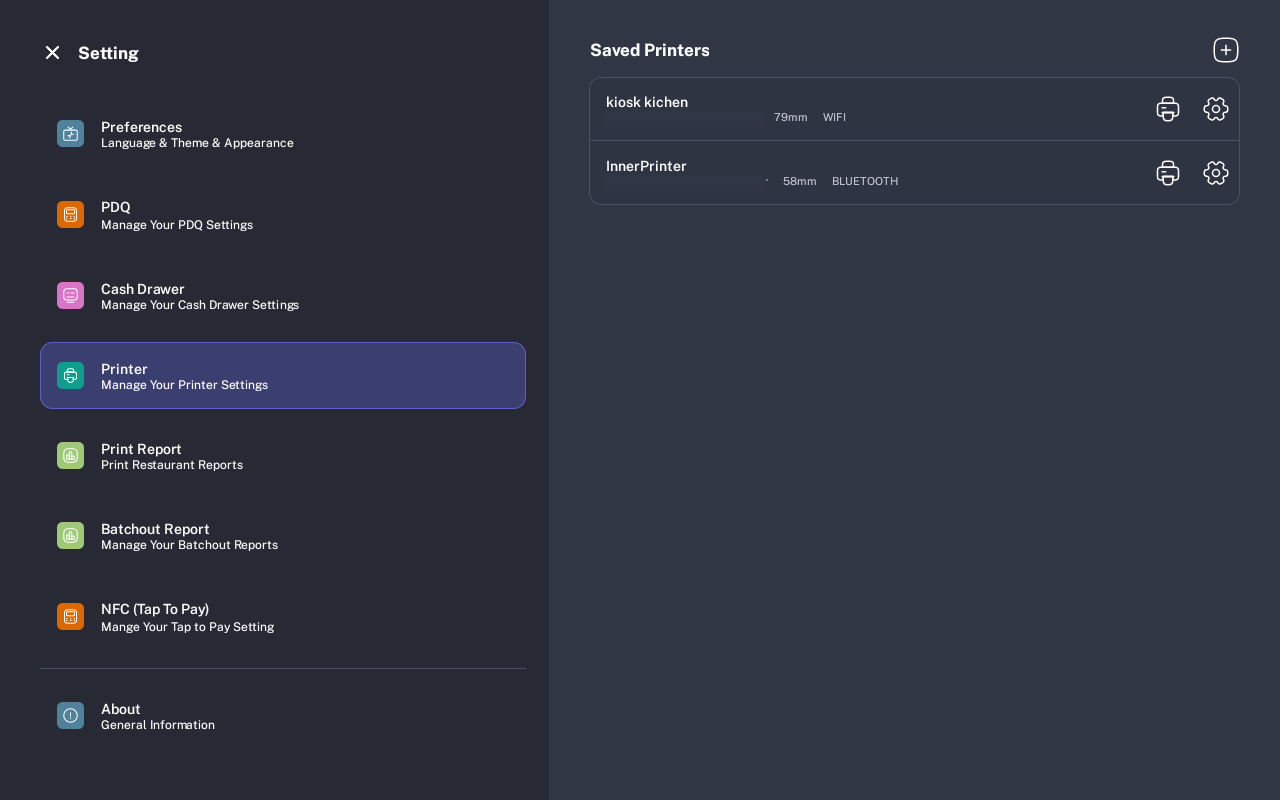
Task: Click the About info icon
Action: tap(70, 715)
